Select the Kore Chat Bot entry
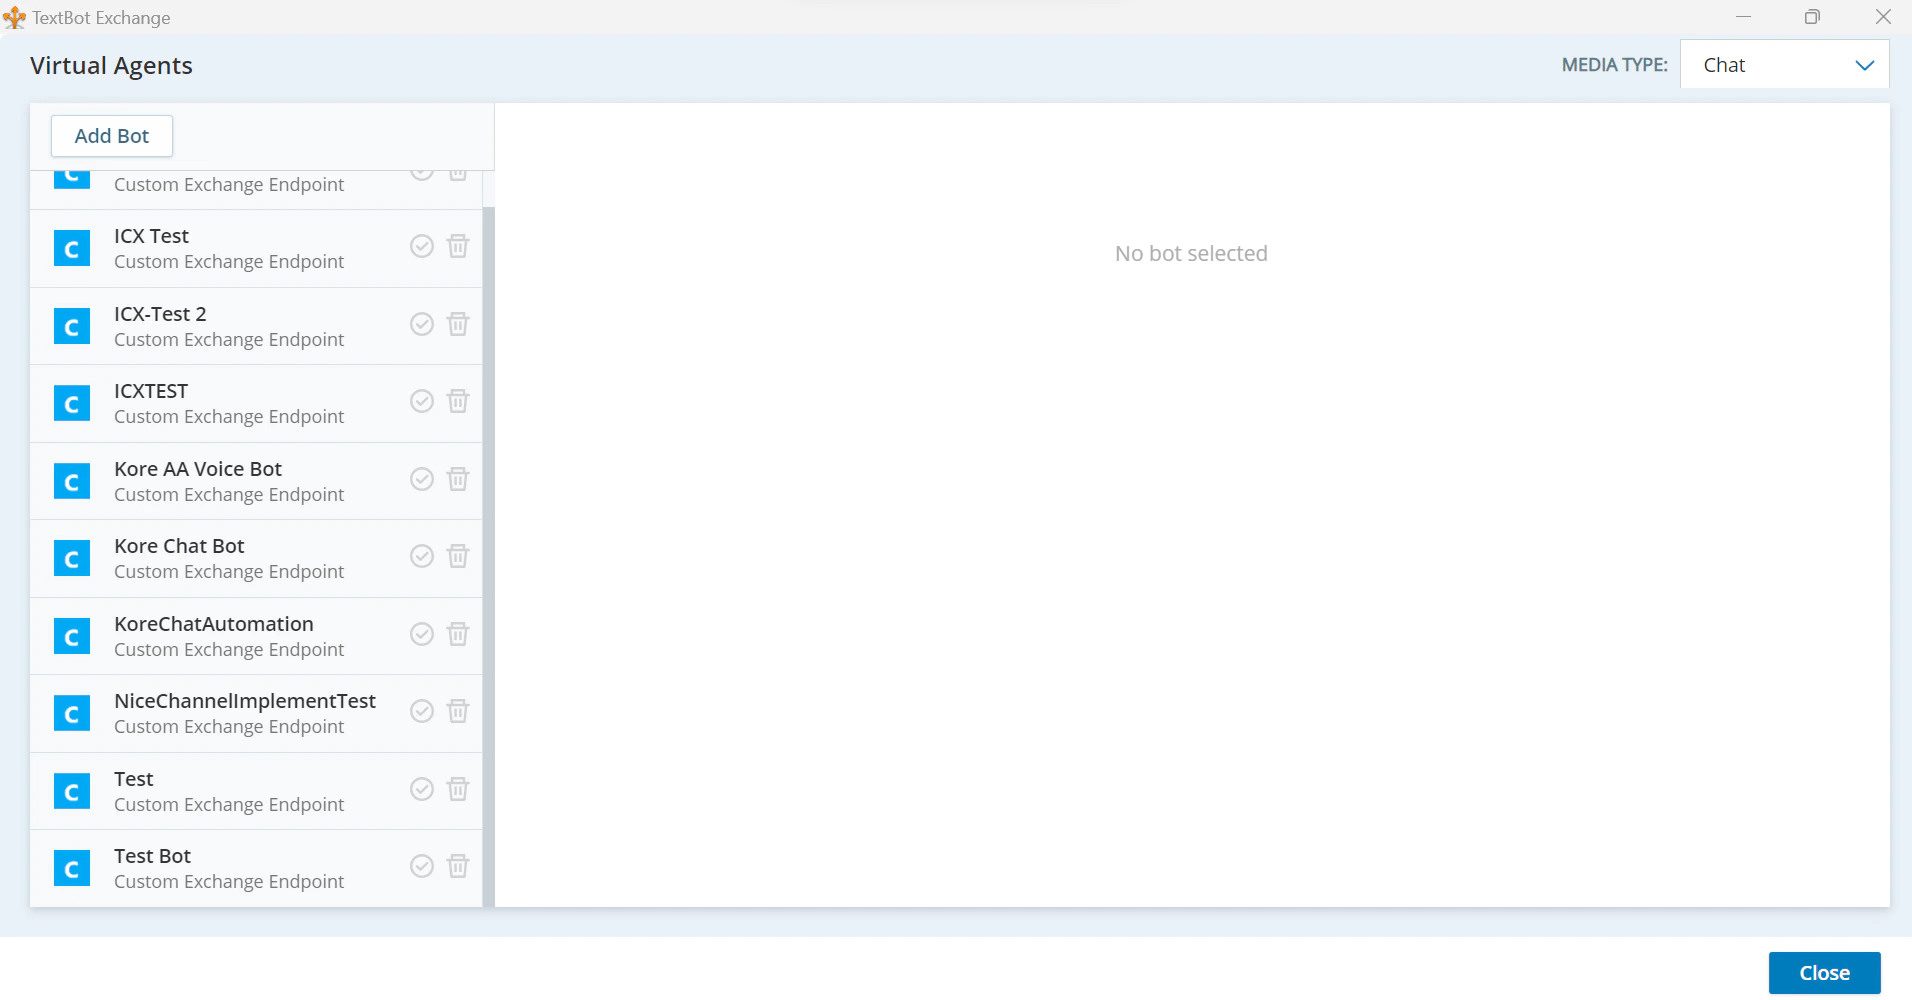 (230, 558)
